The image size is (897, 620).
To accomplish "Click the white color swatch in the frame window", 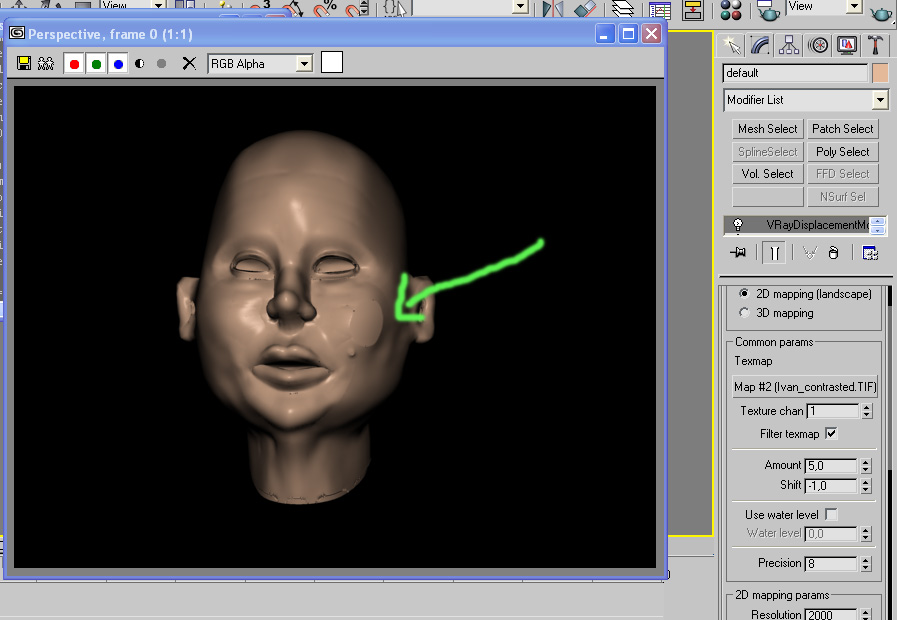I will click(x=332, y=62).
